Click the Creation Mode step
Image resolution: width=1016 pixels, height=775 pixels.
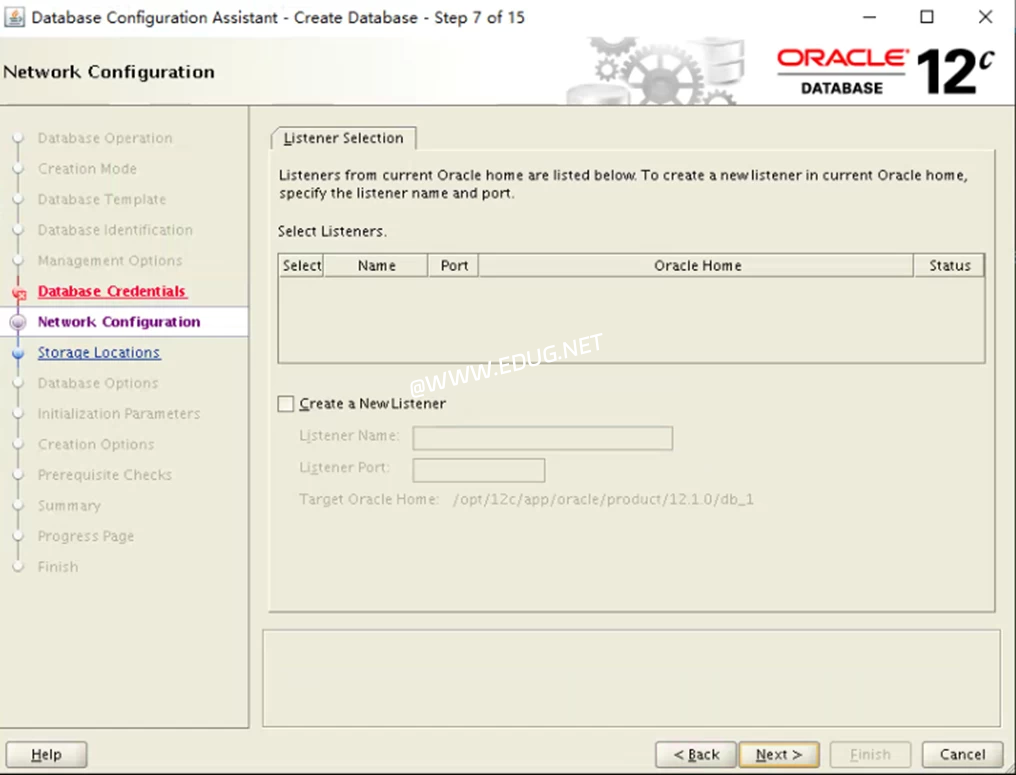pos(87,168)
